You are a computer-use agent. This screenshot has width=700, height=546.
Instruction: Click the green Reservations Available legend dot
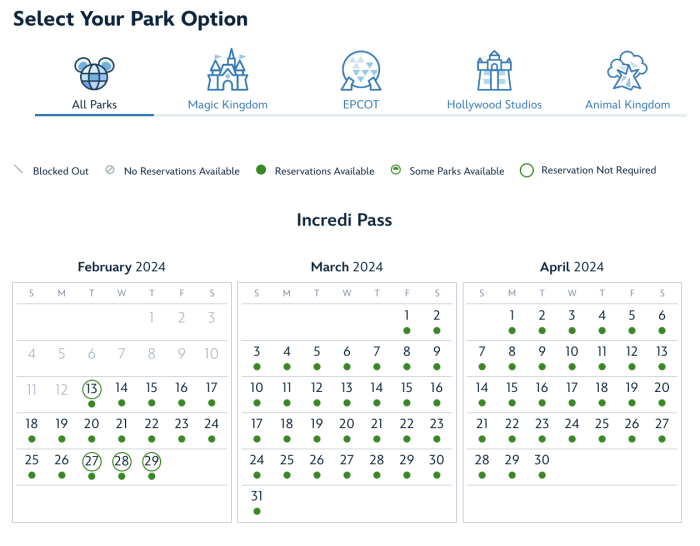260,171
